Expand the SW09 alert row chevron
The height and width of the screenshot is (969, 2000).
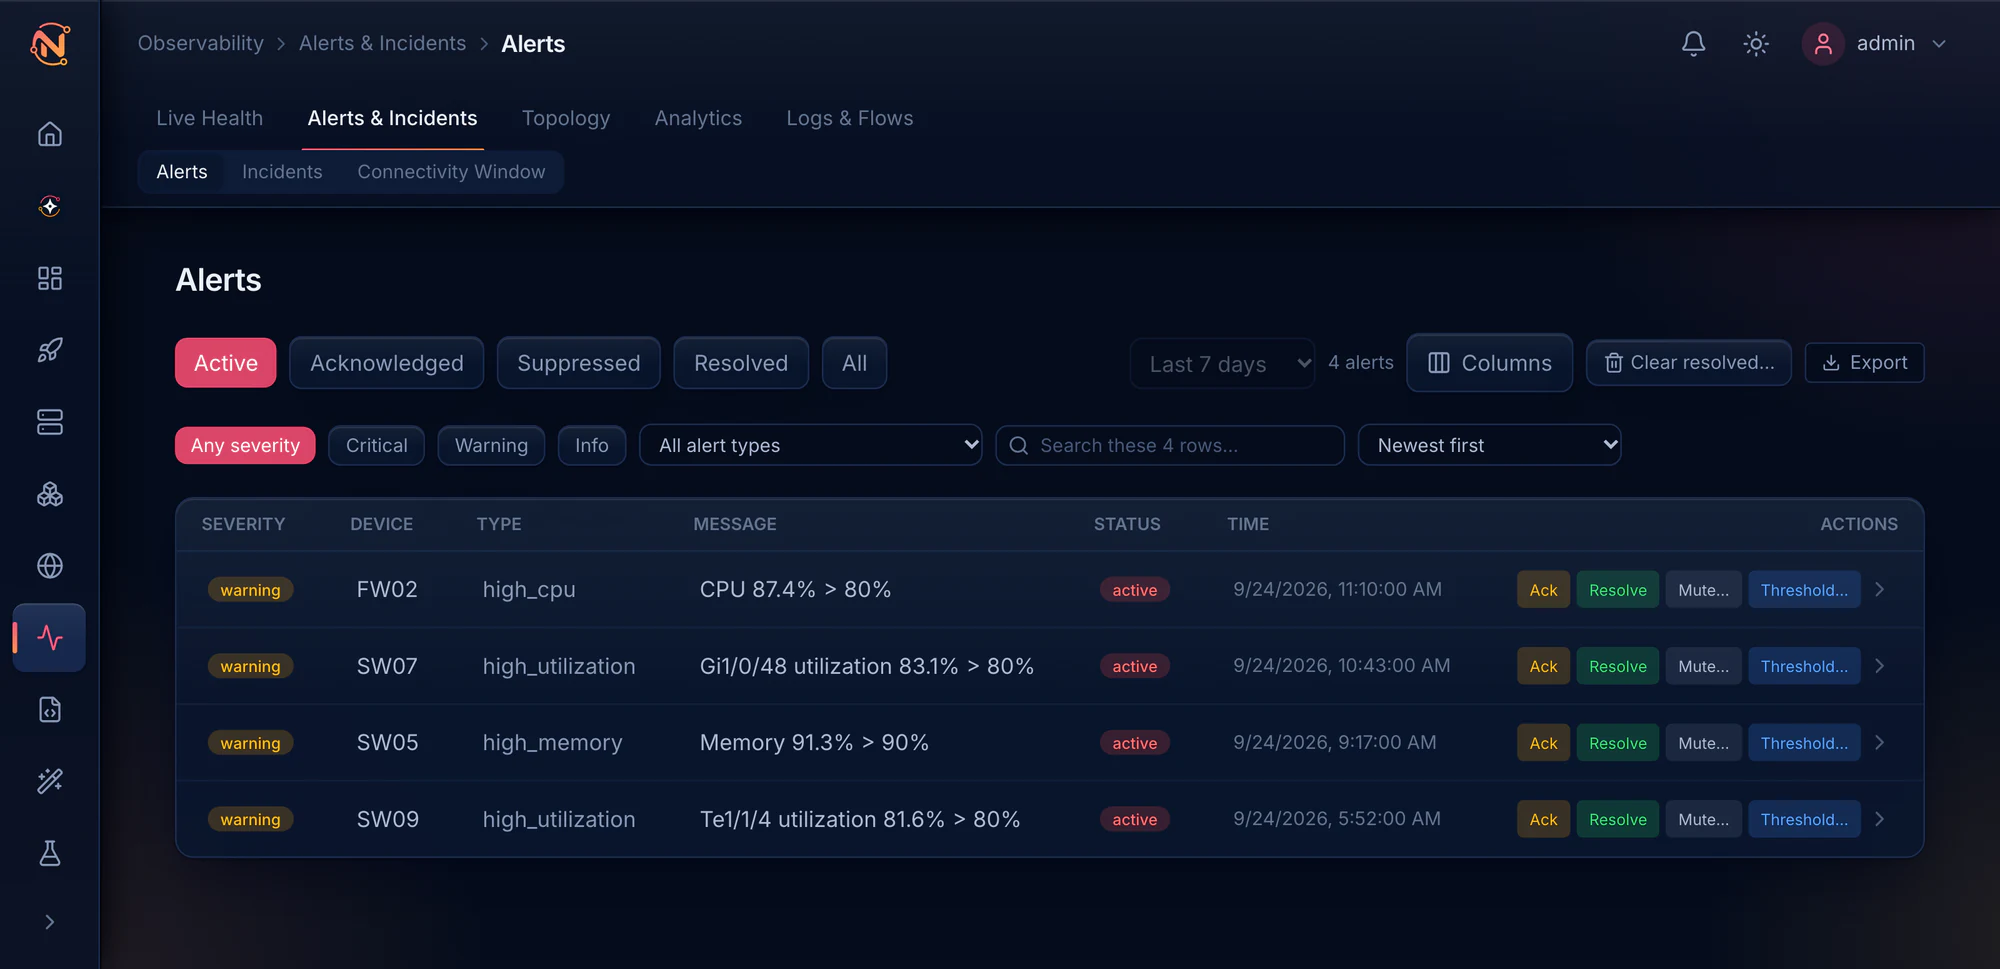(1880, 819)
